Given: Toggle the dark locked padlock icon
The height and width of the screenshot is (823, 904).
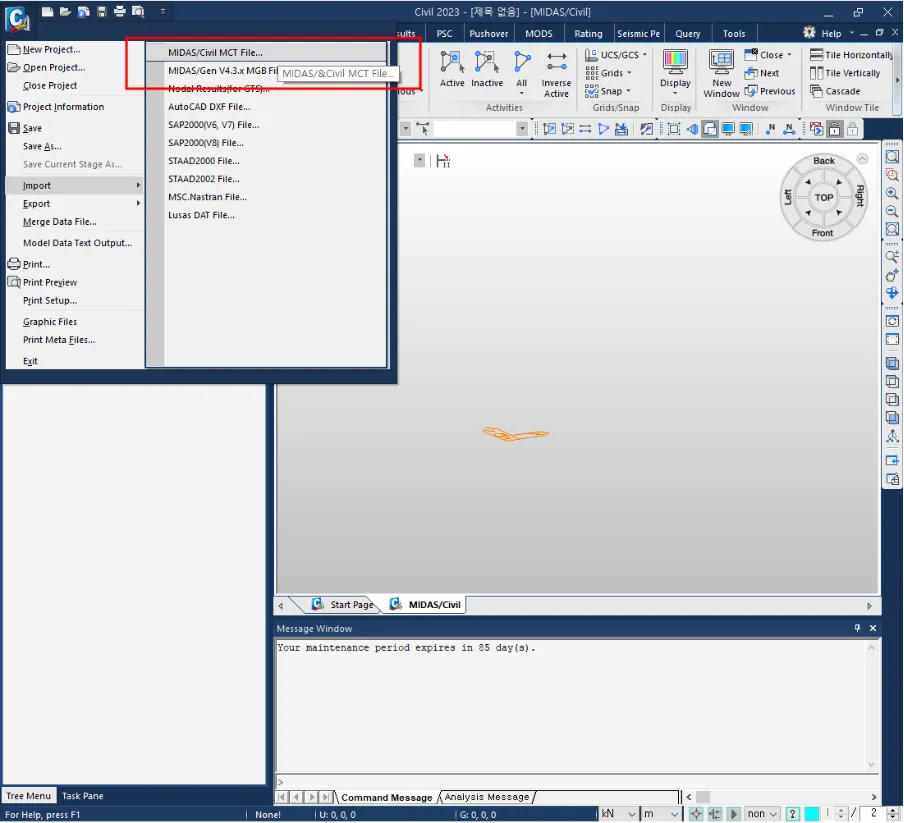Looking at the screenshot, I should click(834, 129).
